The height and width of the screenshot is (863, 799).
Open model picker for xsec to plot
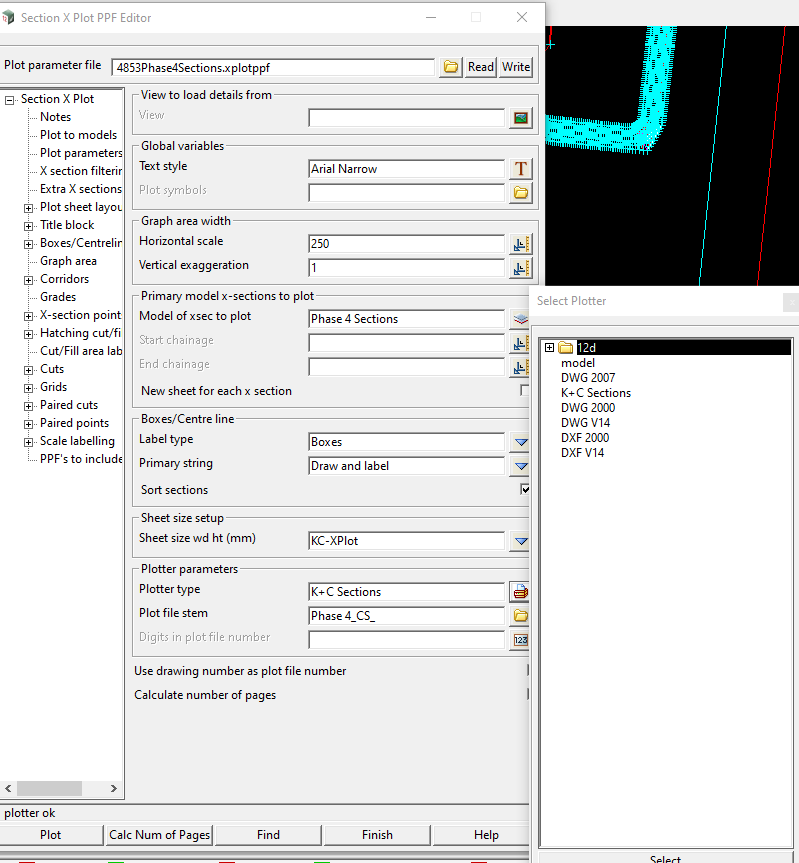point(519,319)
